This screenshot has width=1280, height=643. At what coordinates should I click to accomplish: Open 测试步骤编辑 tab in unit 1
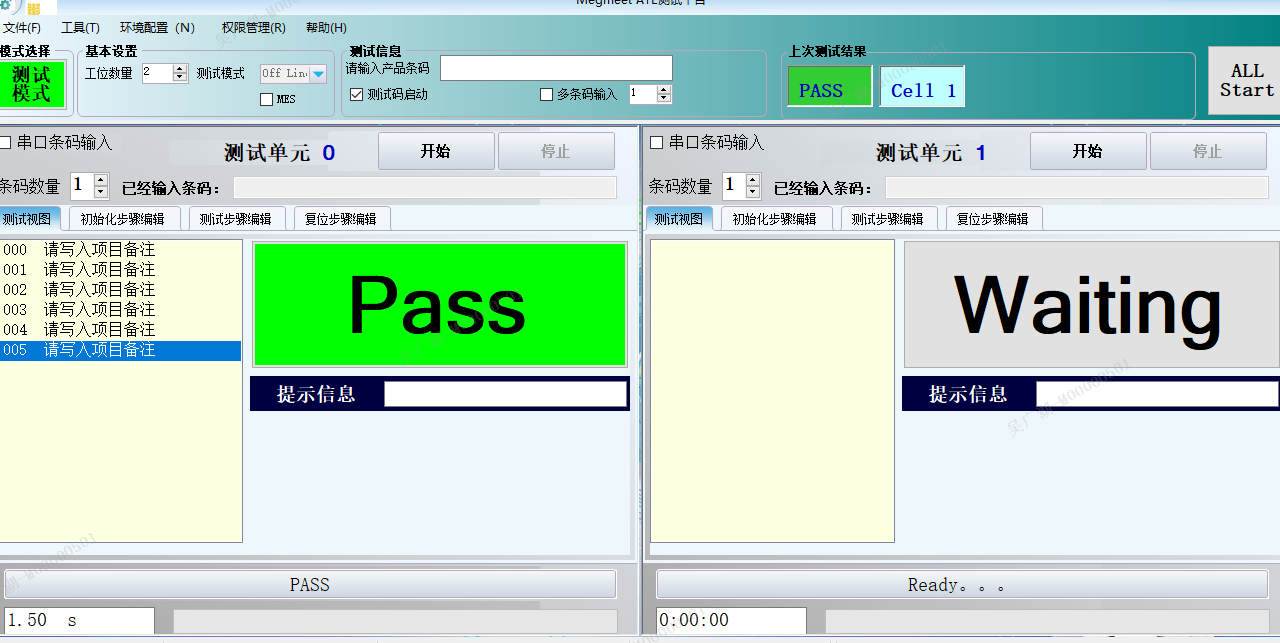tap(889, 219)
